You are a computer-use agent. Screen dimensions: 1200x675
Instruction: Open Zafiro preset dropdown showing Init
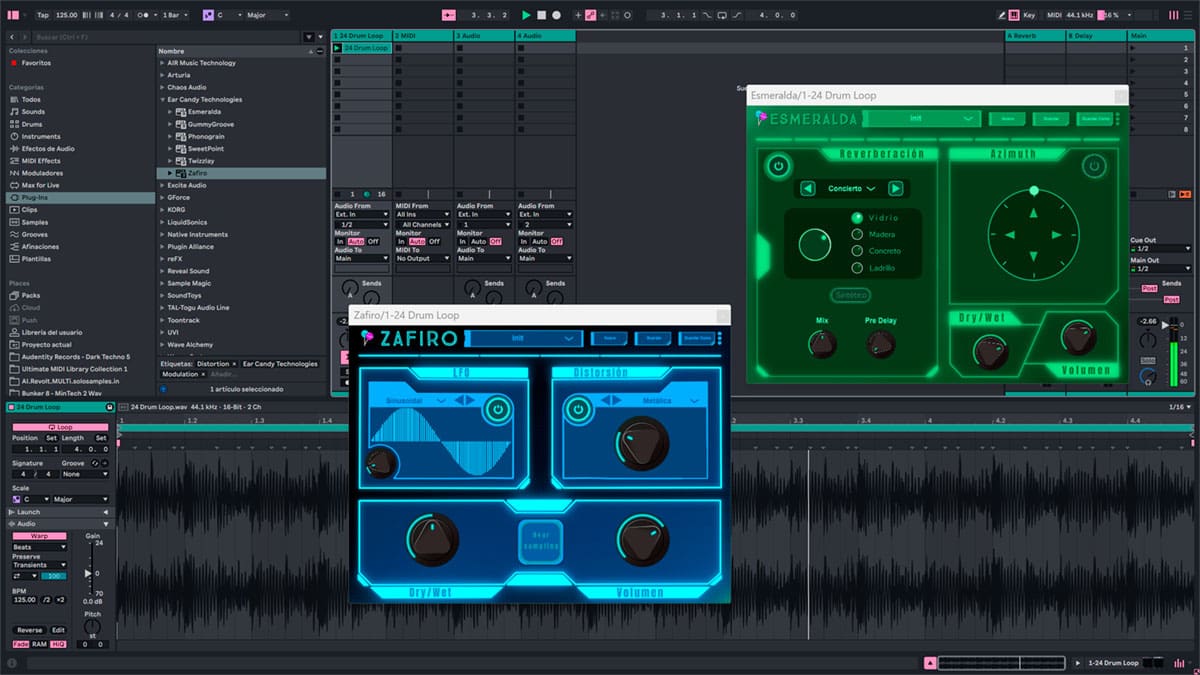(524, 338)
